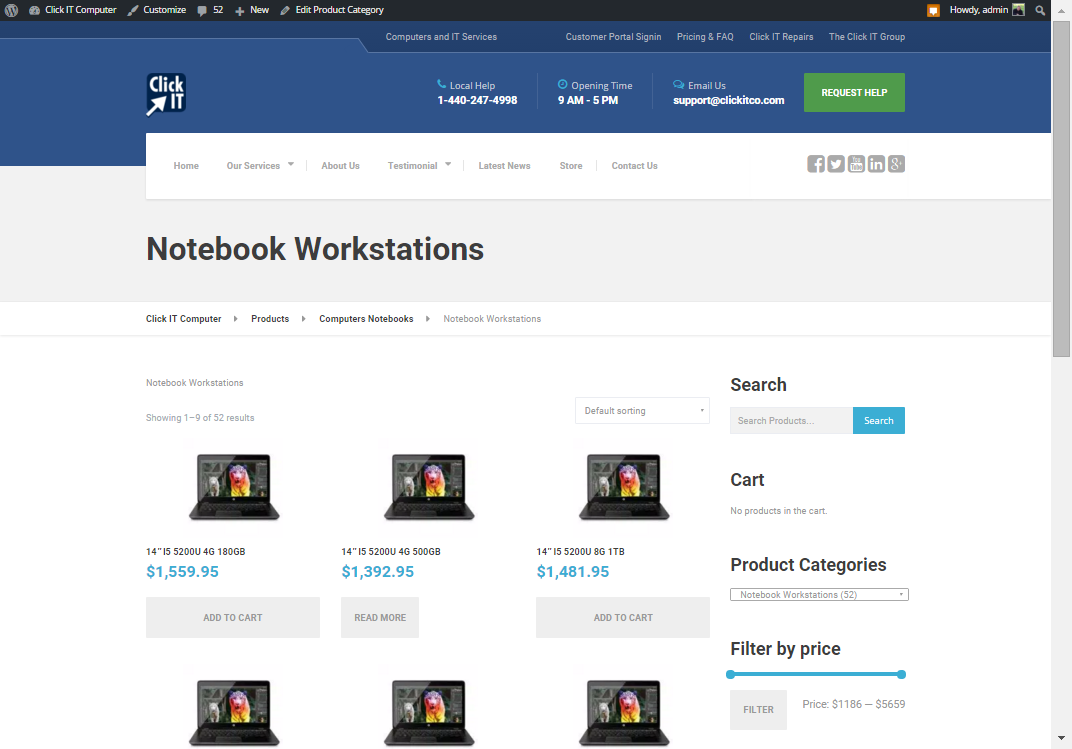Click the scrollbar down arrow

1061,738
